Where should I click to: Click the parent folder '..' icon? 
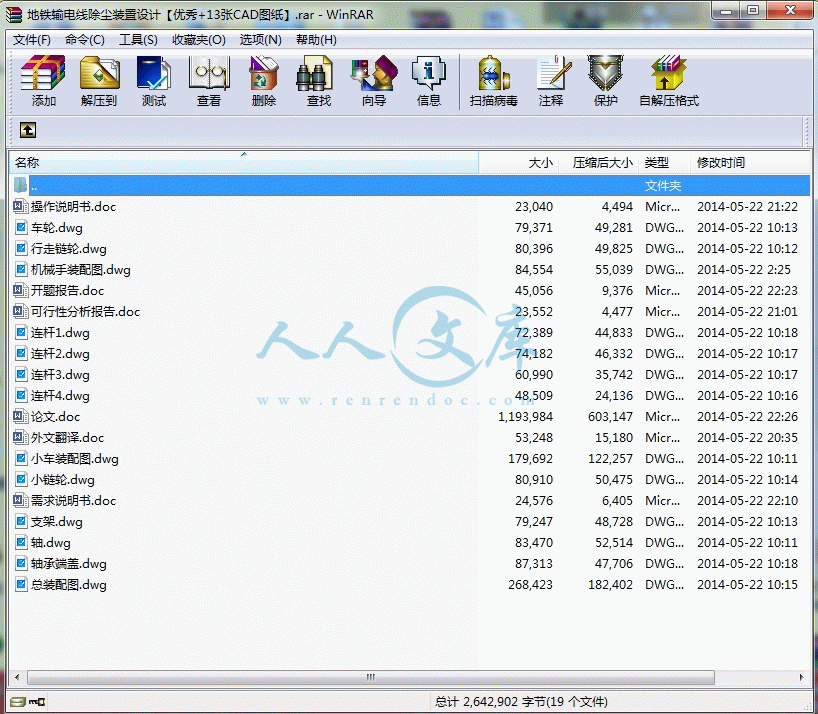(20, 185)
